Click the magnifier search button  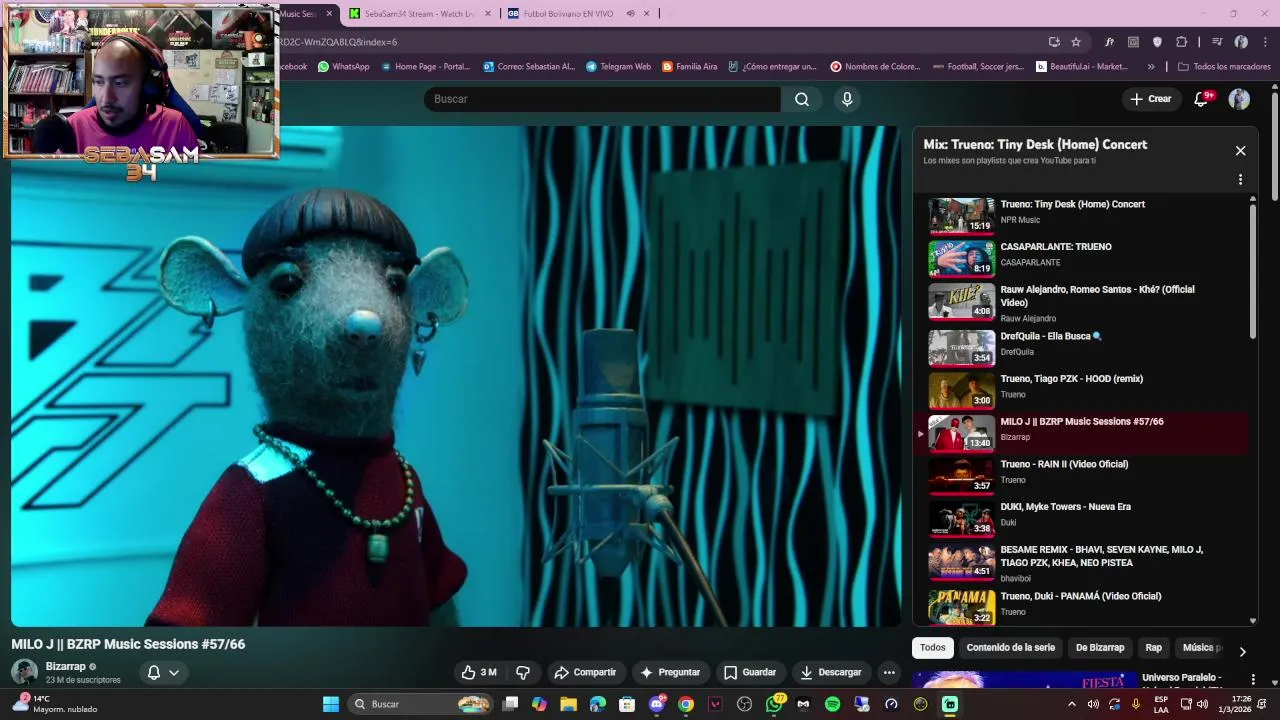click(802, 99)
